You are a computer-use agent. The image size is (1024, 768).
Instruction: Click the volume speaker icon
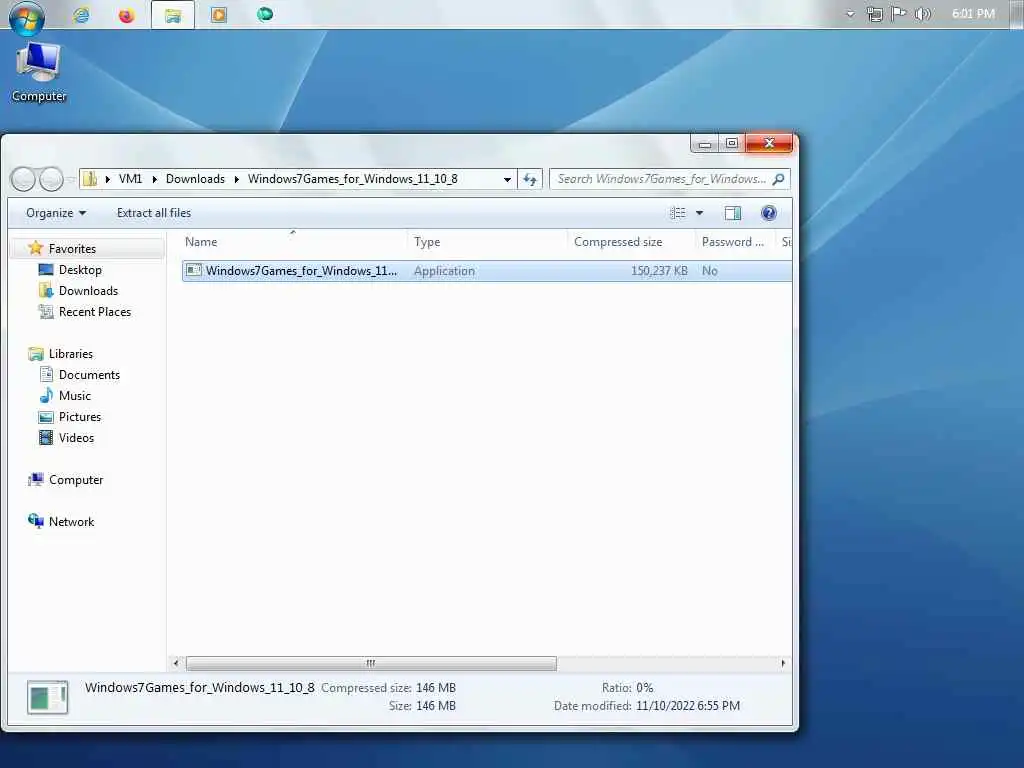pyautogui.click(x=923, y=14)
